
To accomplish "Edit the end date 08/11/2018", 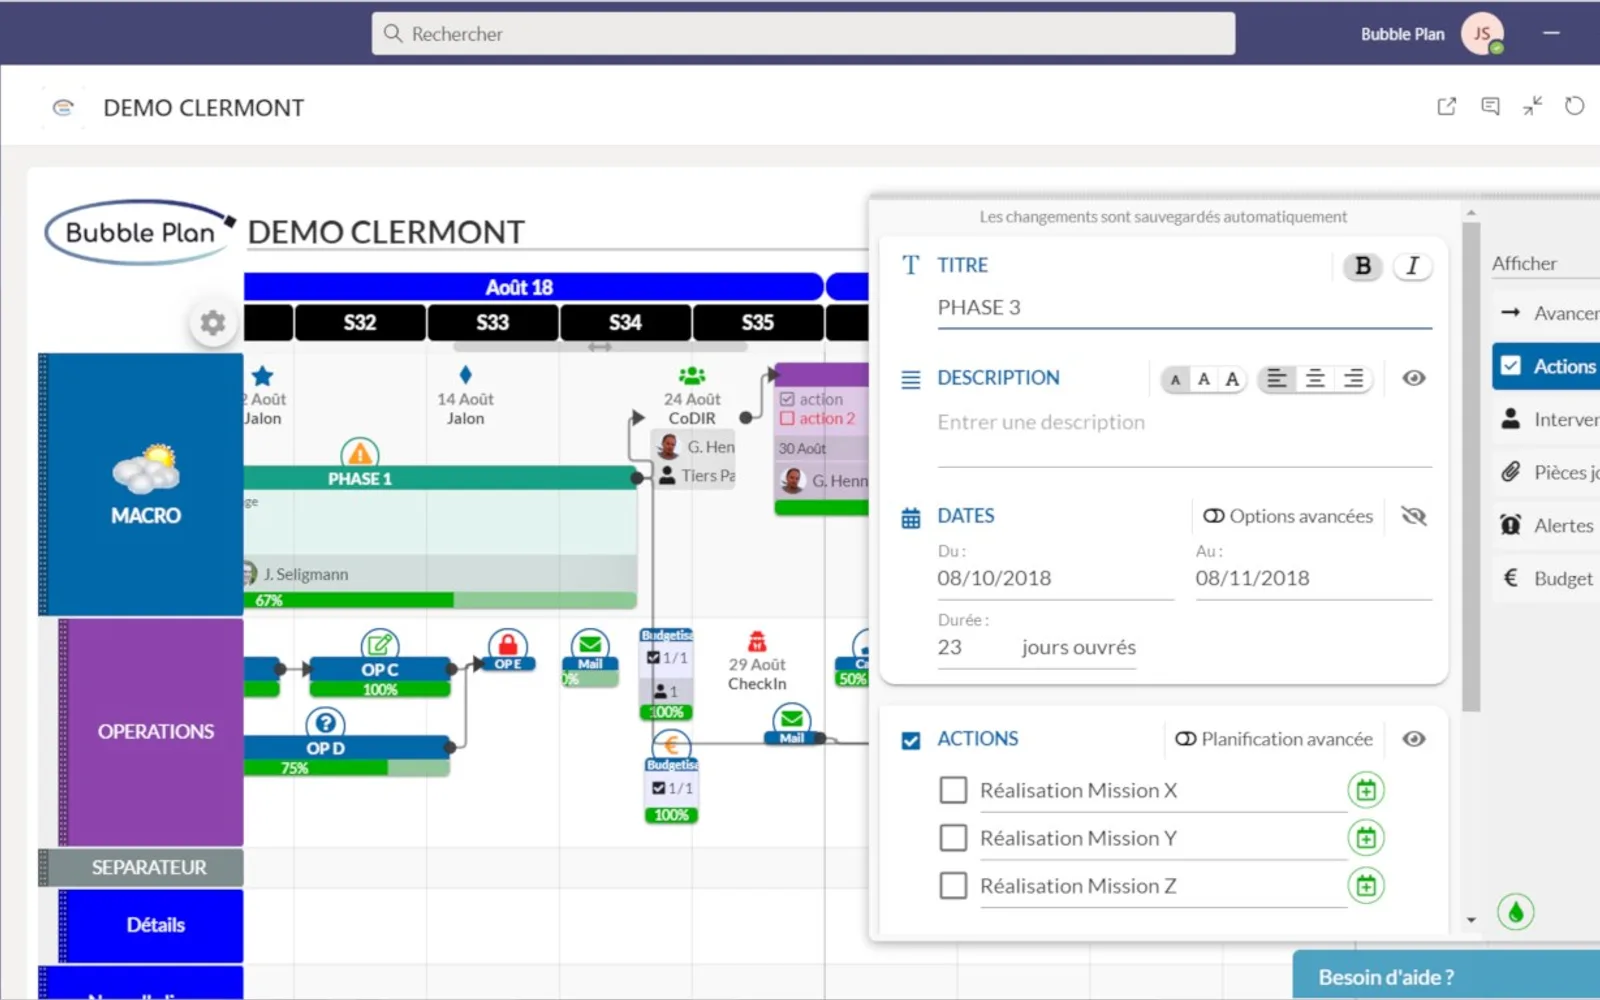I will pyautogui.click(x=1313, y=579).
